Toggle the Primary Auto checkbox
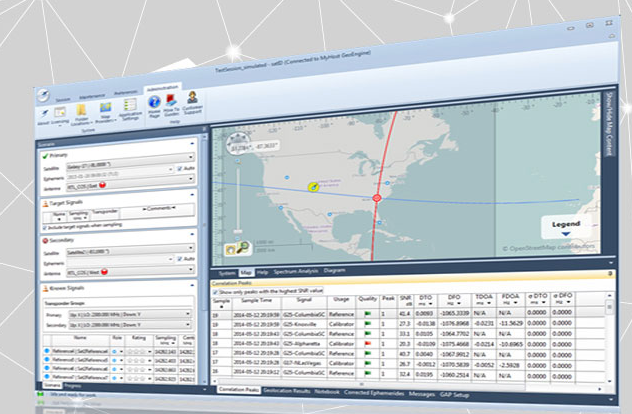Image resolution: width=632 pixels, height=414 pixels. coord(180,168)
